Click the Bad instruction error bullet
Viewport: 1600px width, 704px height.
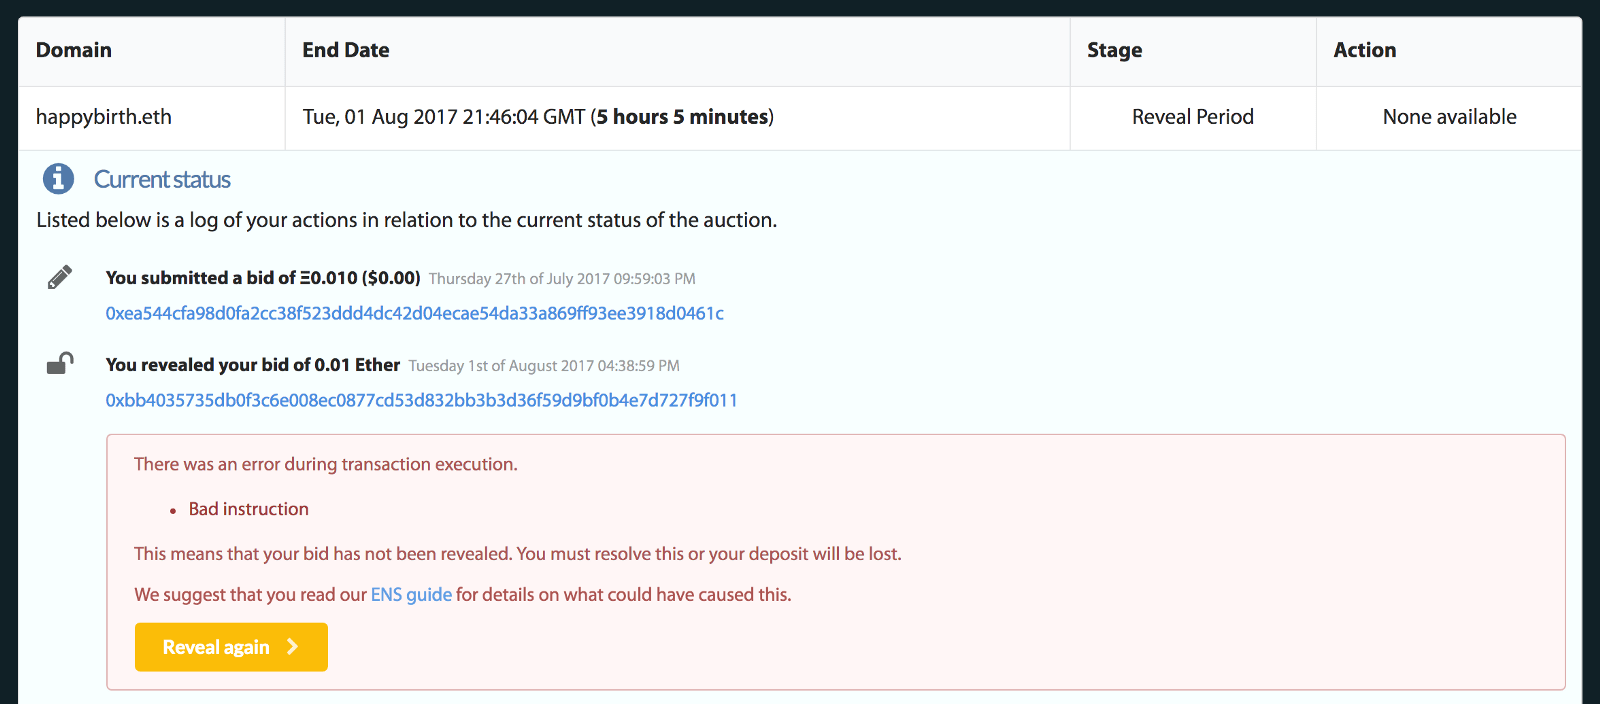click(x=249, y=510)
